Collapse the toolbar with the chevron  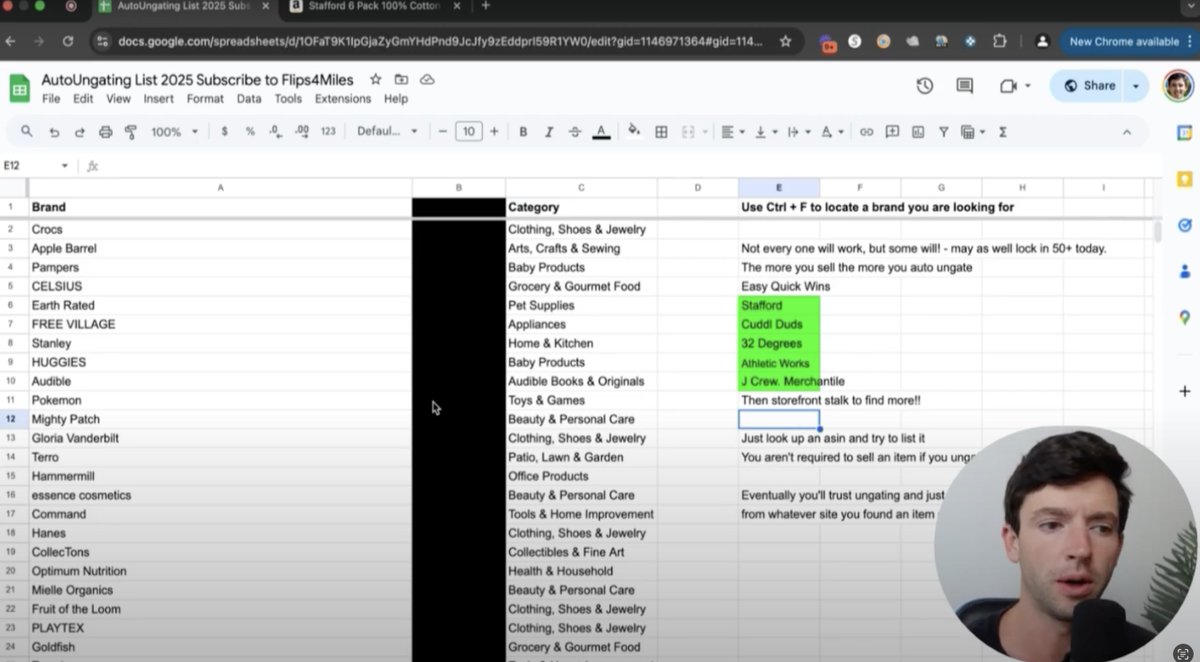tap(1127, 131)
